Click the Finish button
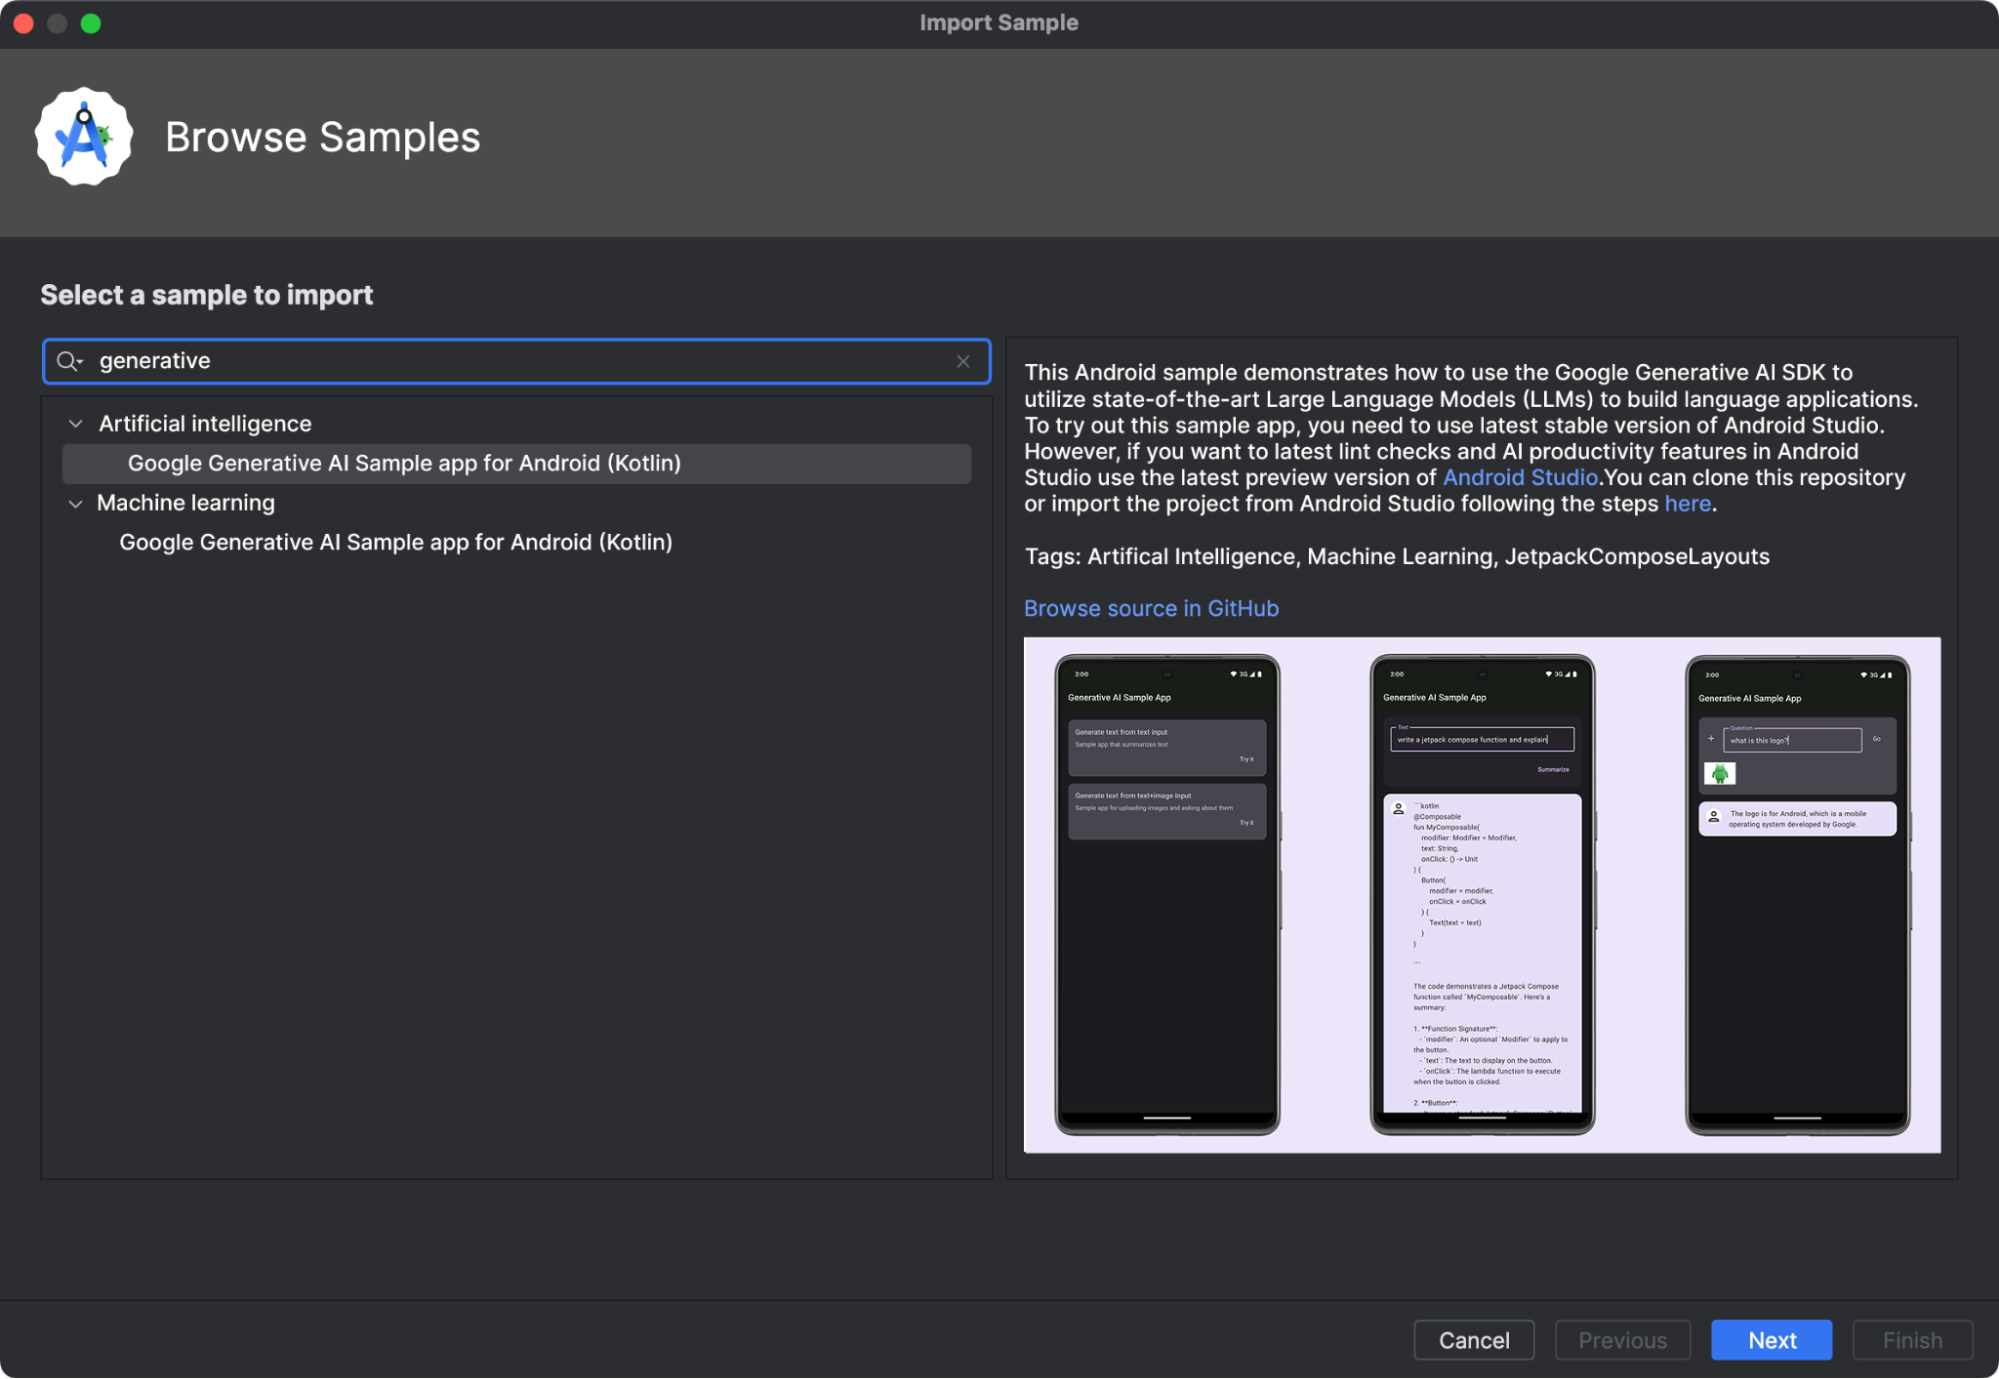The image size is (1999, 1379). coord(1911,1340)
